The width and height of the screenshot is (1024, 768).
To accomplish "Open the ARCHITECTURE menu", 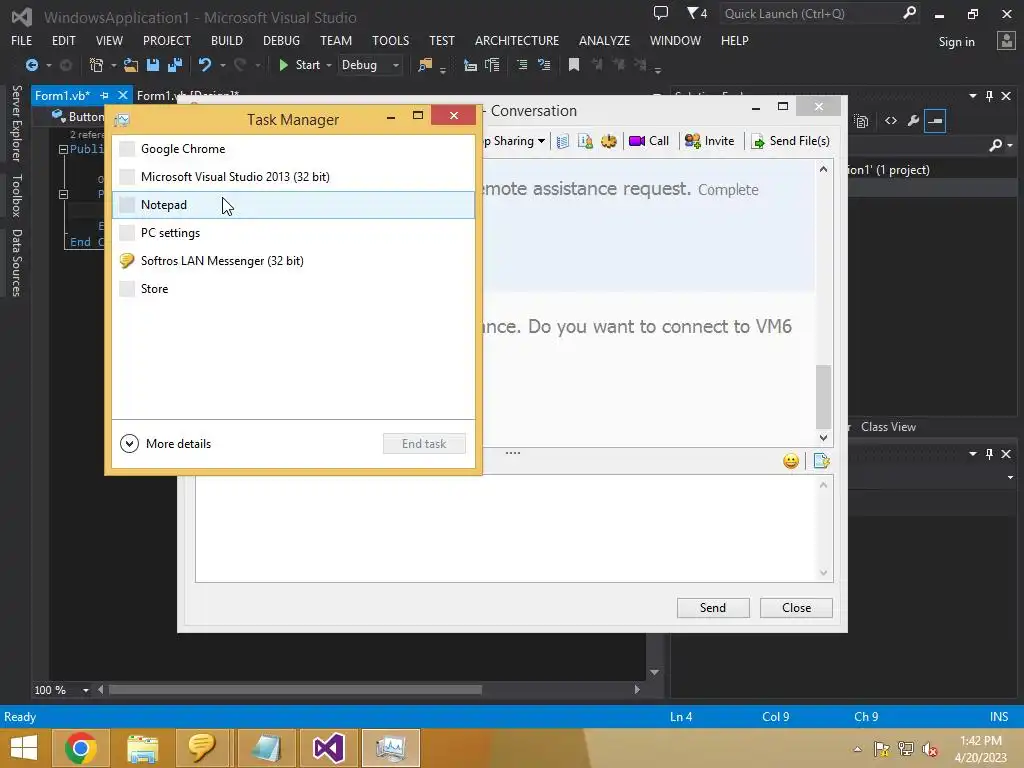I will click(x=517, y=40).
